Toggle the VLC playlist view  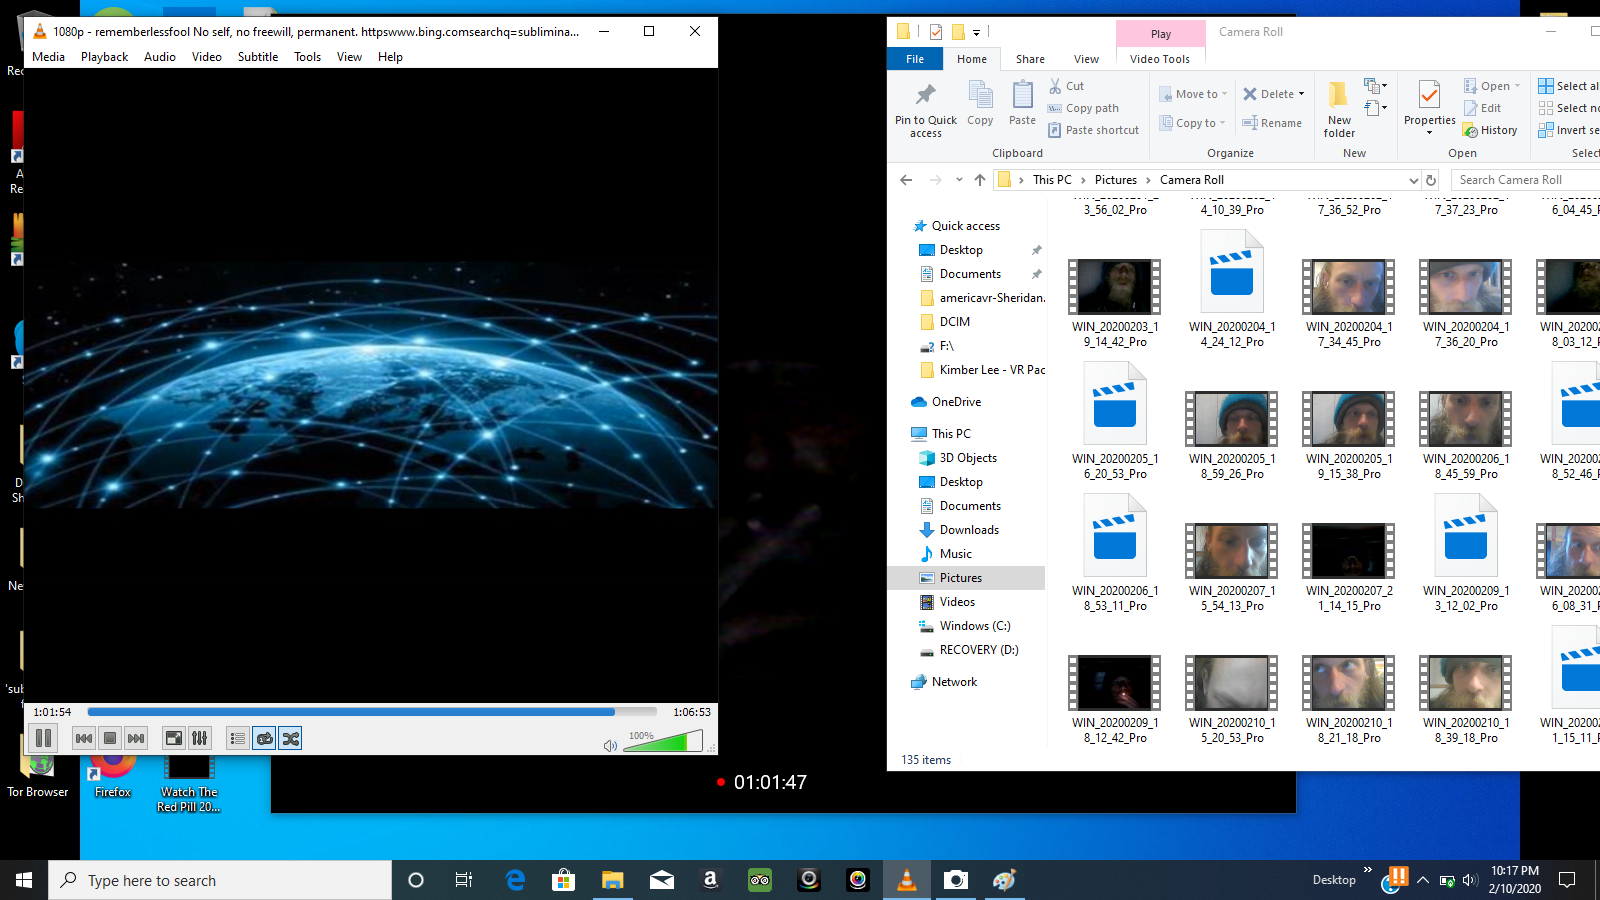(238, 738)
